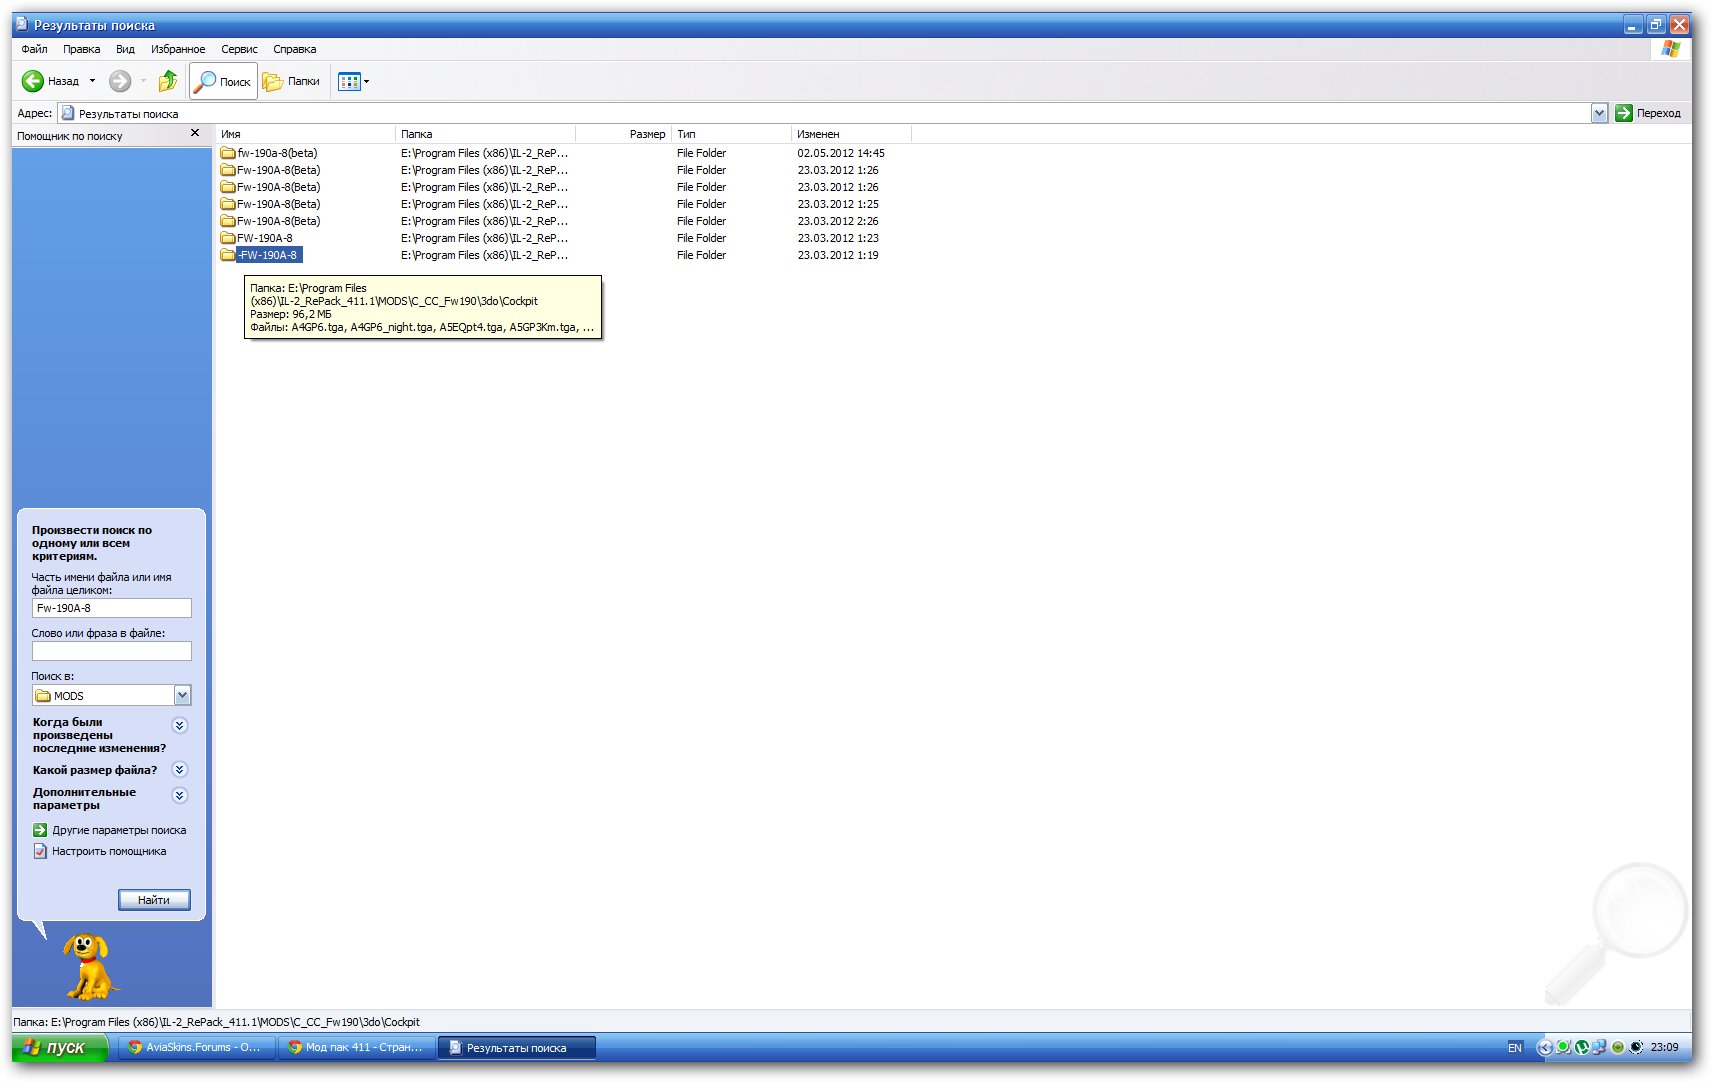Open the Справка menu

click(294, 49)
